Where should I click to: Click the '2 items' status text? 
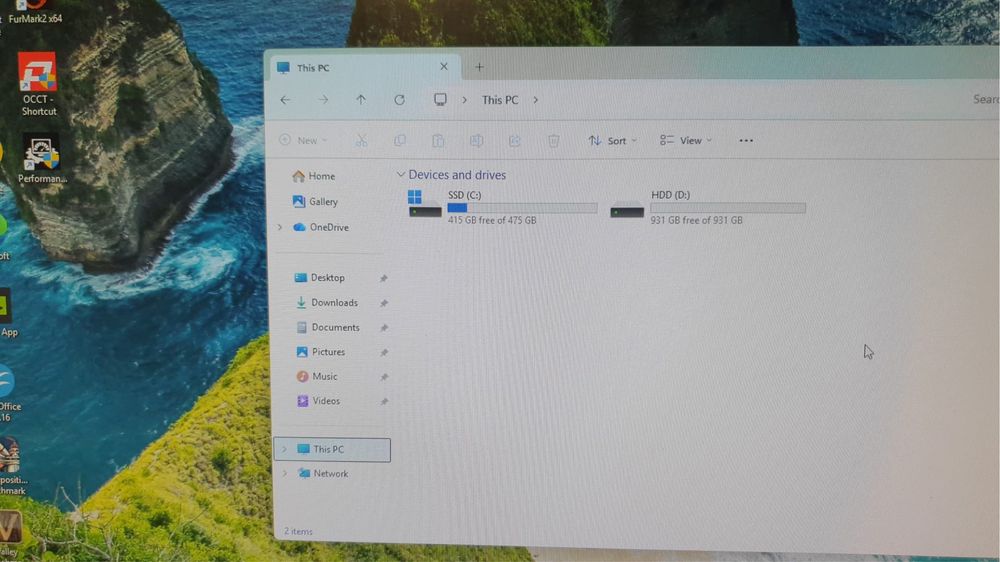click(298, 531)
